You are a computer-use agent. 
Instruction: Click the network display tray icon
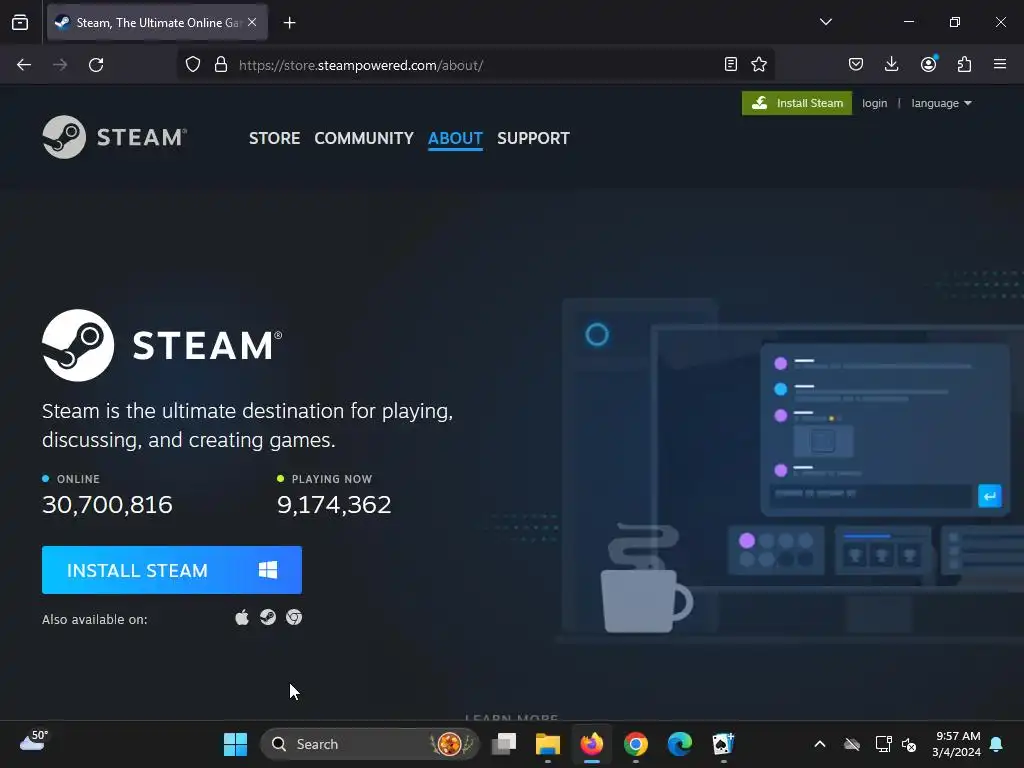(x=883, y=744)
